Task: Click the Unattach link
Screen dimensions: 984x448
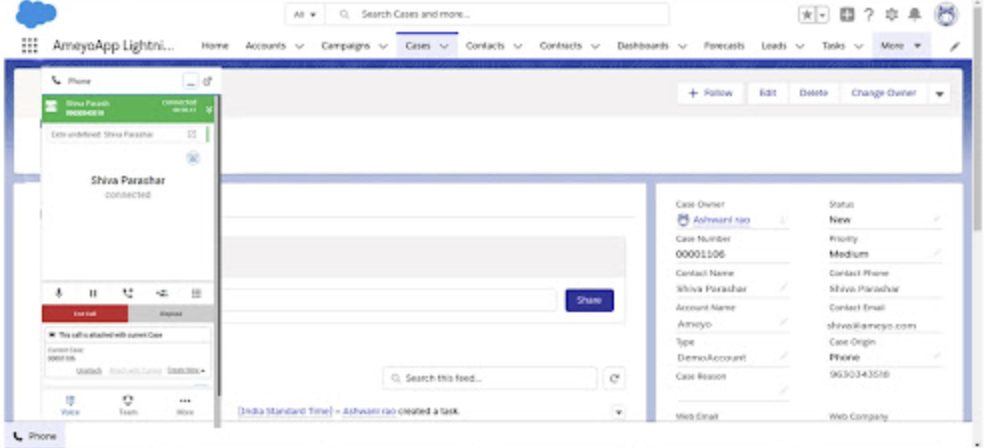Action: click(88, 370)
